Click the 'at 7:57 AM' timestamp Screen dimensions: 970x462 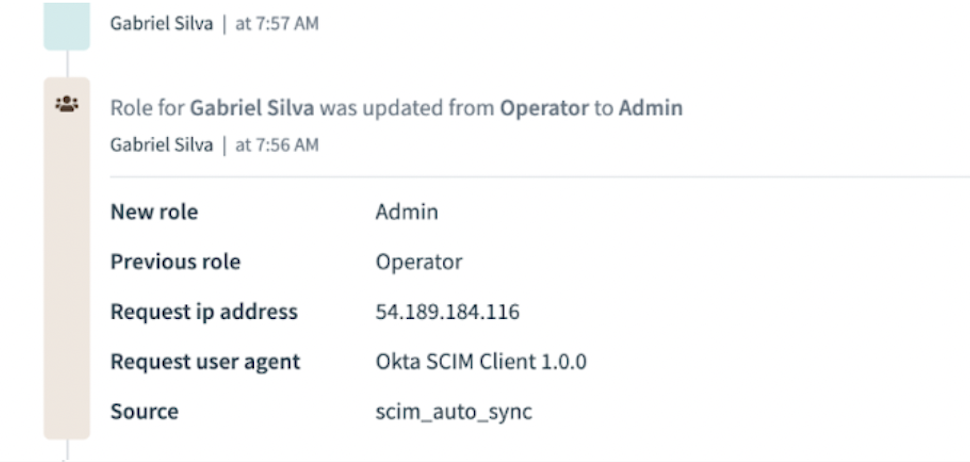[277, 24]
